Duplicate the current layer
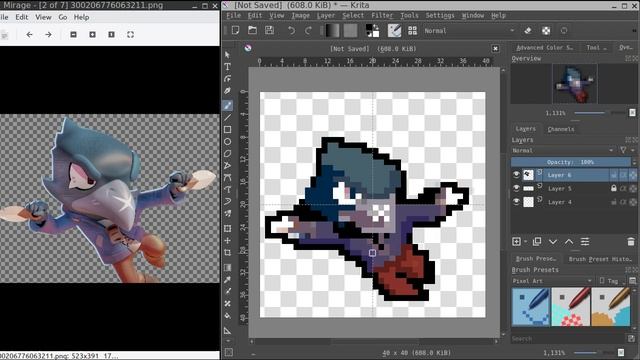Image resolution: width=640 pixels, height=360 pixels. 537,242
